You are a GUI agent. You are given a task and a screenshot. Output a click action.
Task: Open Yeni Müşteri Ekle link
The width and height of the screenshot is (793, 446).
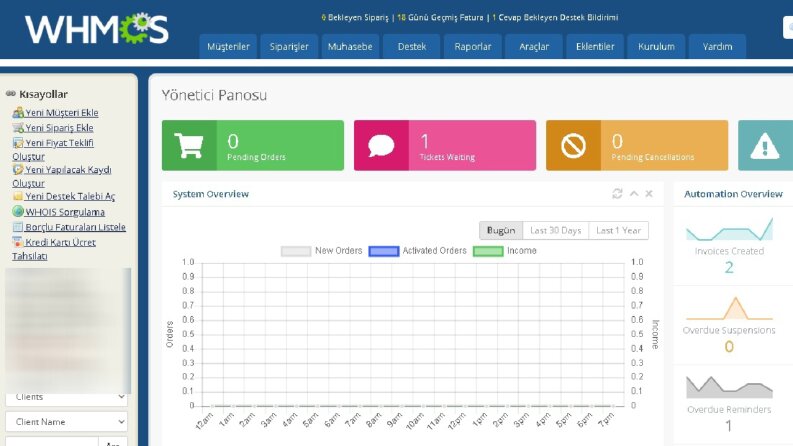click(x=62, y=113)
